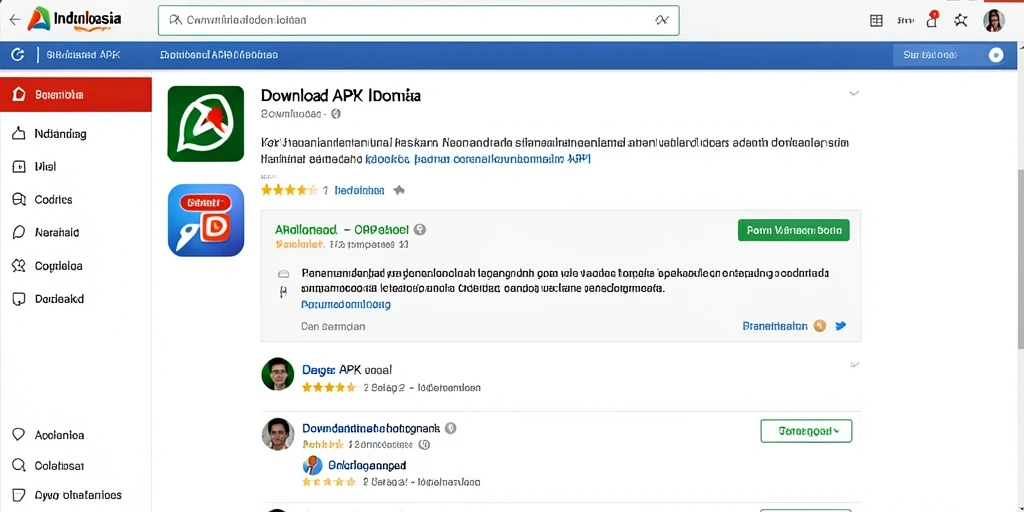Open the Indunloasia logo home link
This screenshot has height=512, width=1024.
click(x=74, y=20)
